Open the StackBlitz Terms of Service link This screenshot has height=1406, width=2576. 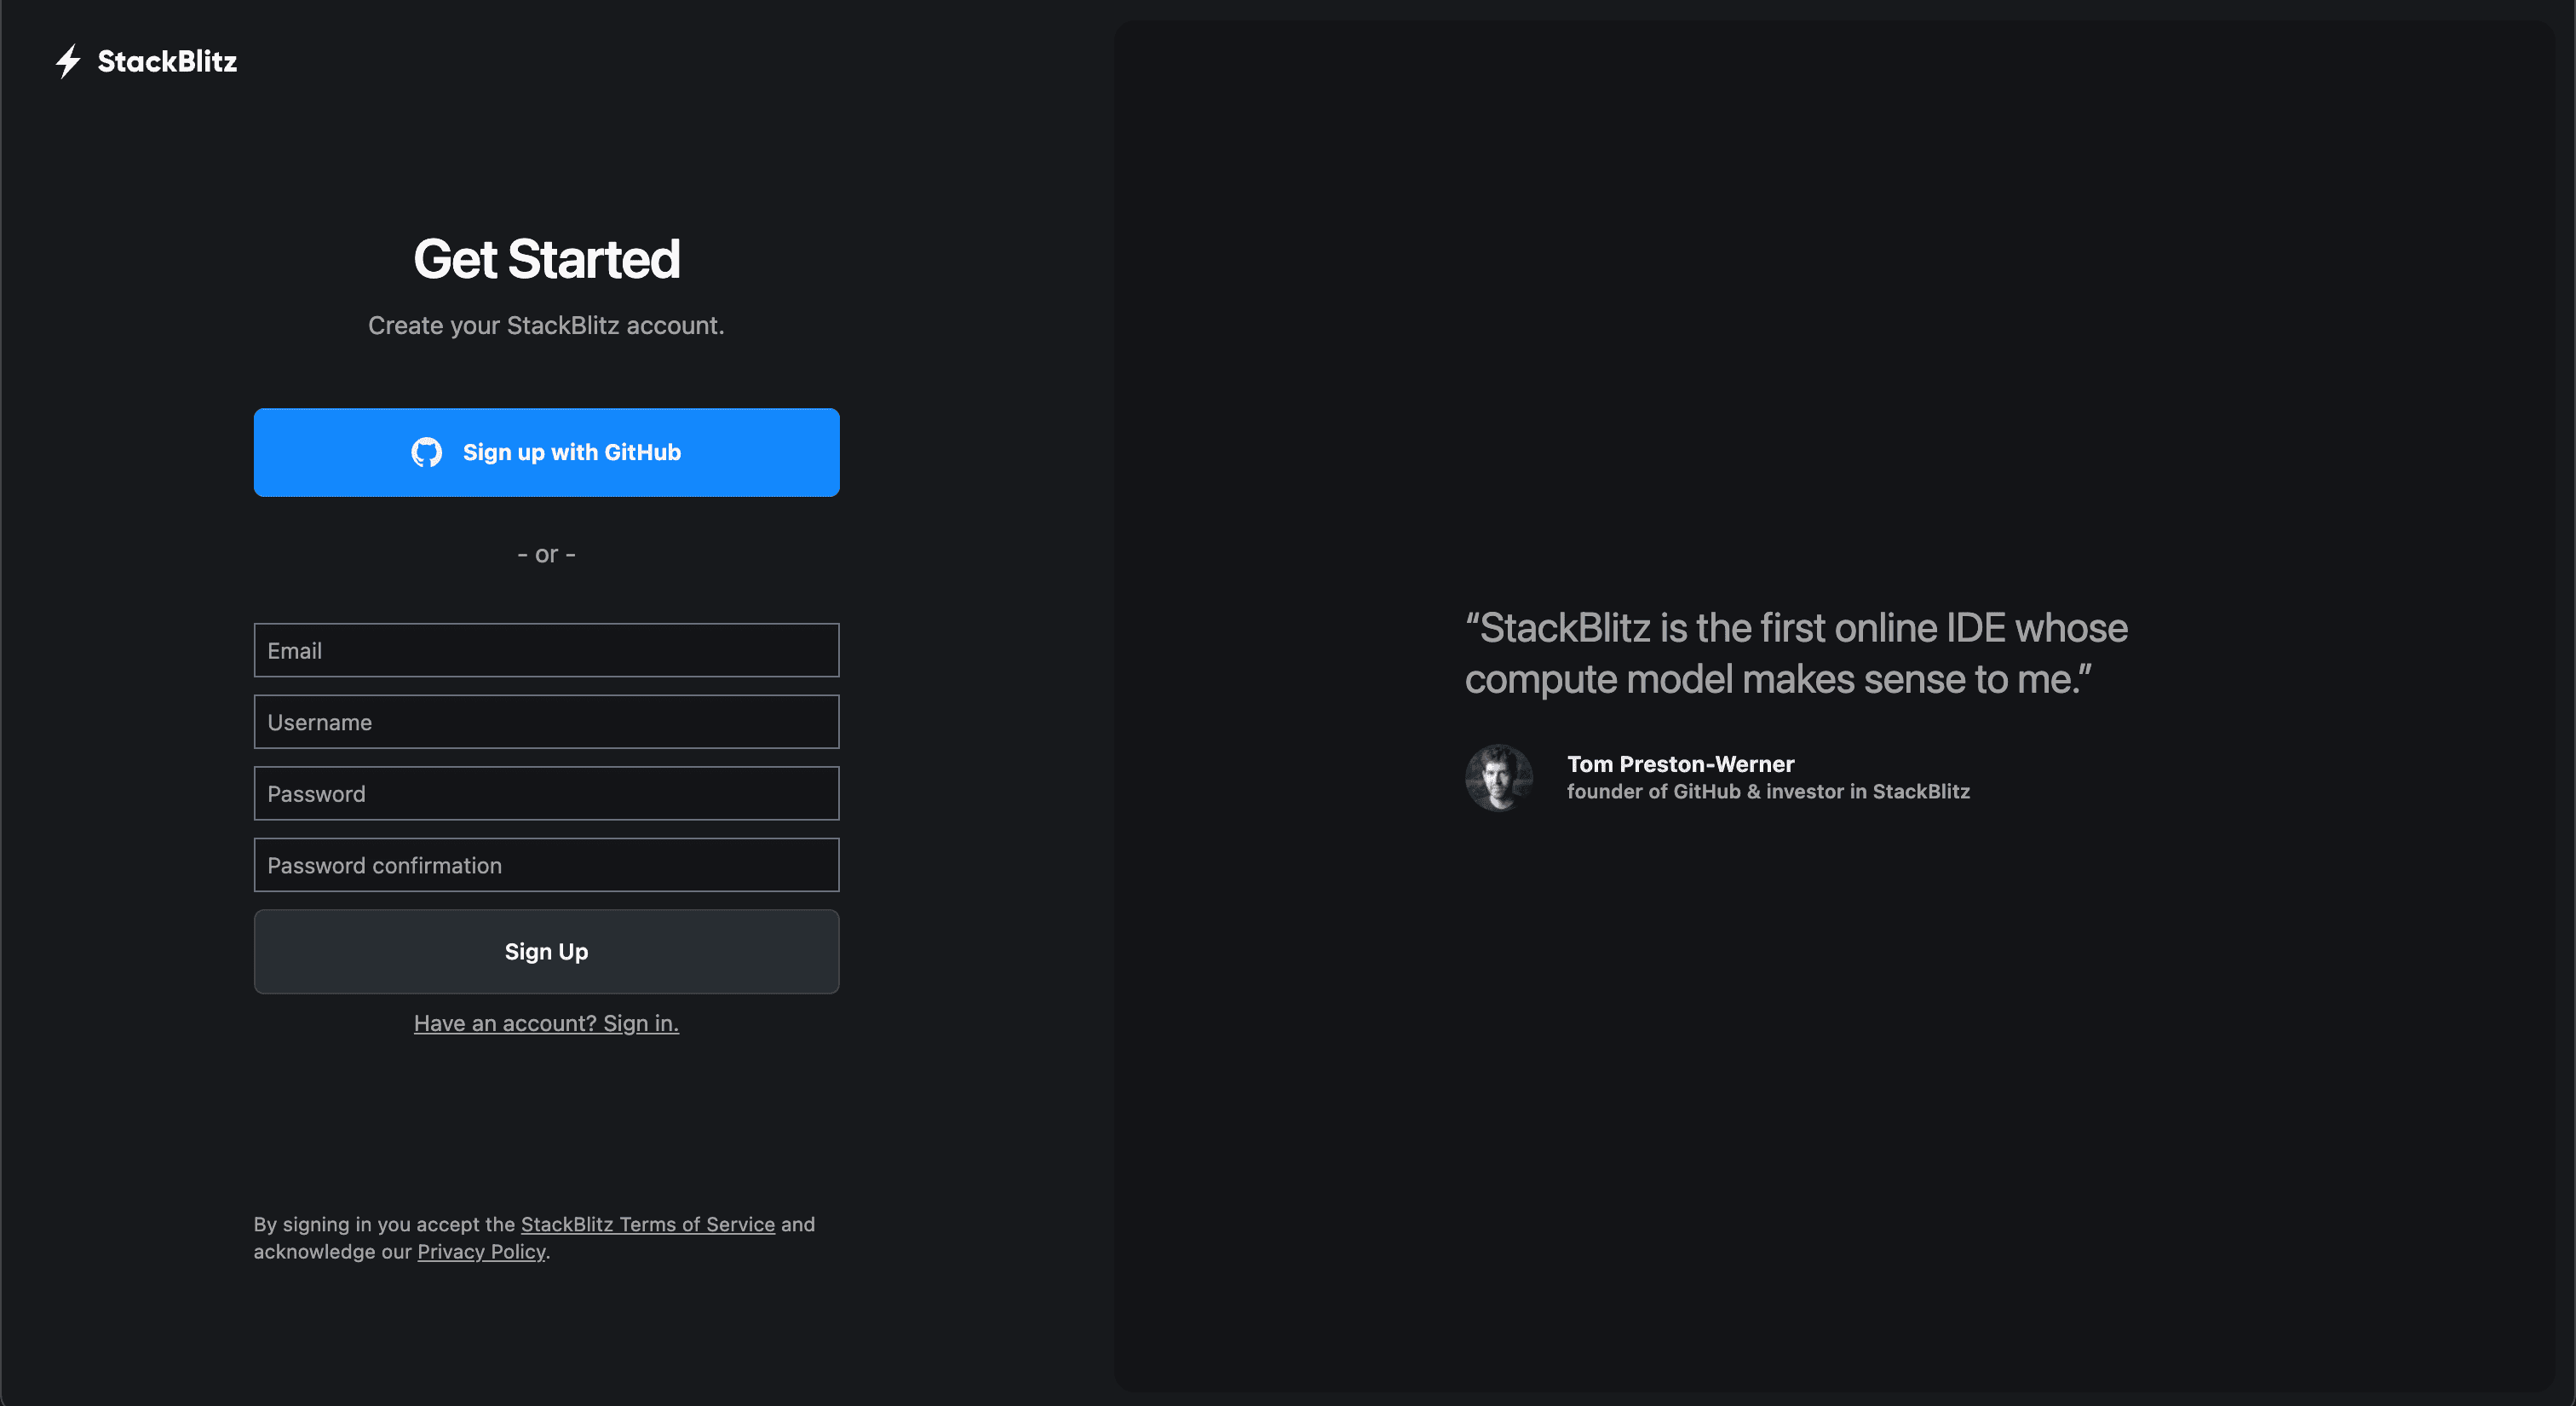point(647,1224)
